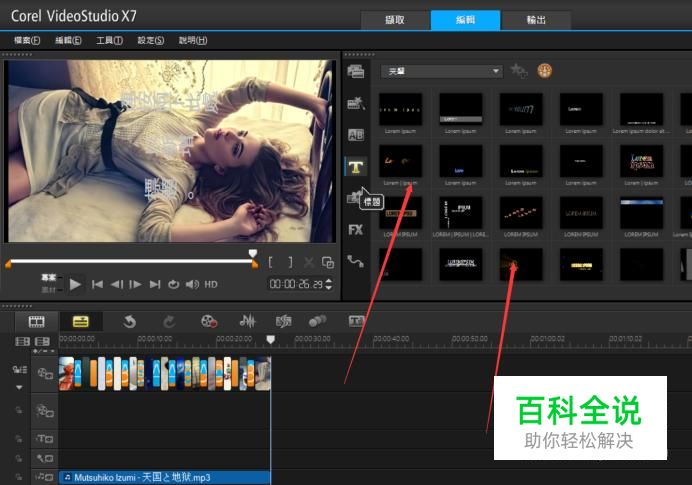The height and width of the screenshot is (485, 692).
Task: Open the 檔案(F) File menu
Action: pyautogui.click(x=27, y=41)
